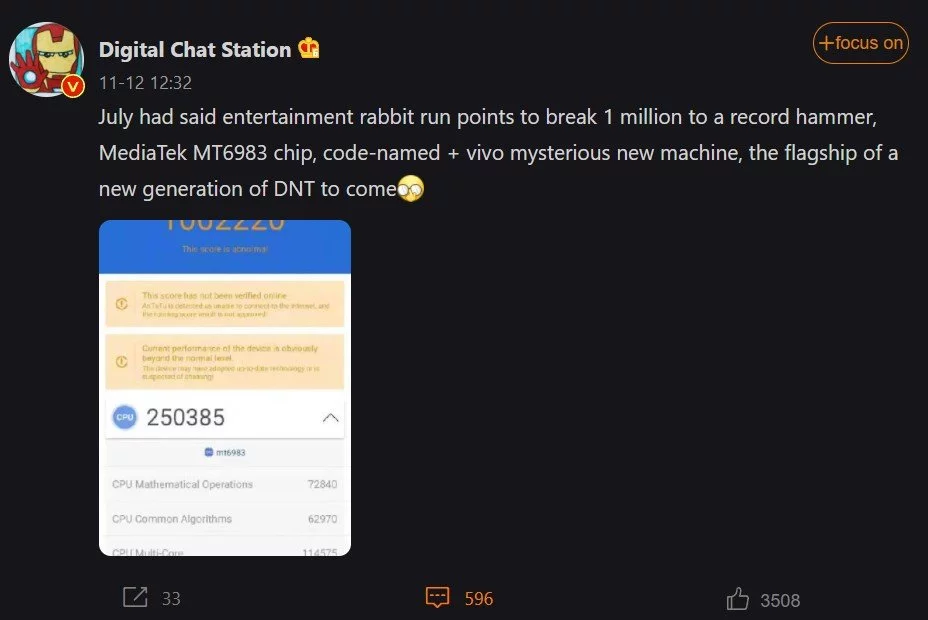
Task: Follow the account with '+focus on'
Action: 860,43
